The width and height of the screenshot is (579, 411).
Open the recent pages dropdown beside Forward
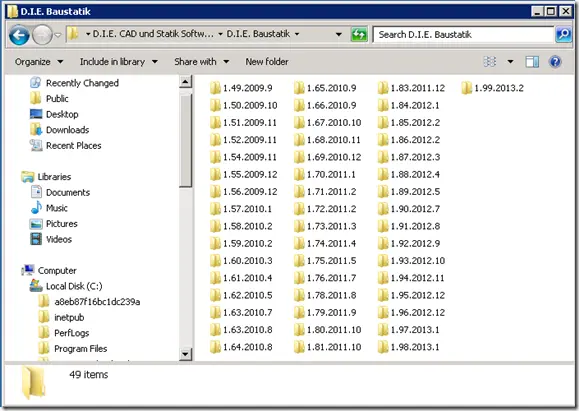tap(58, 35)
